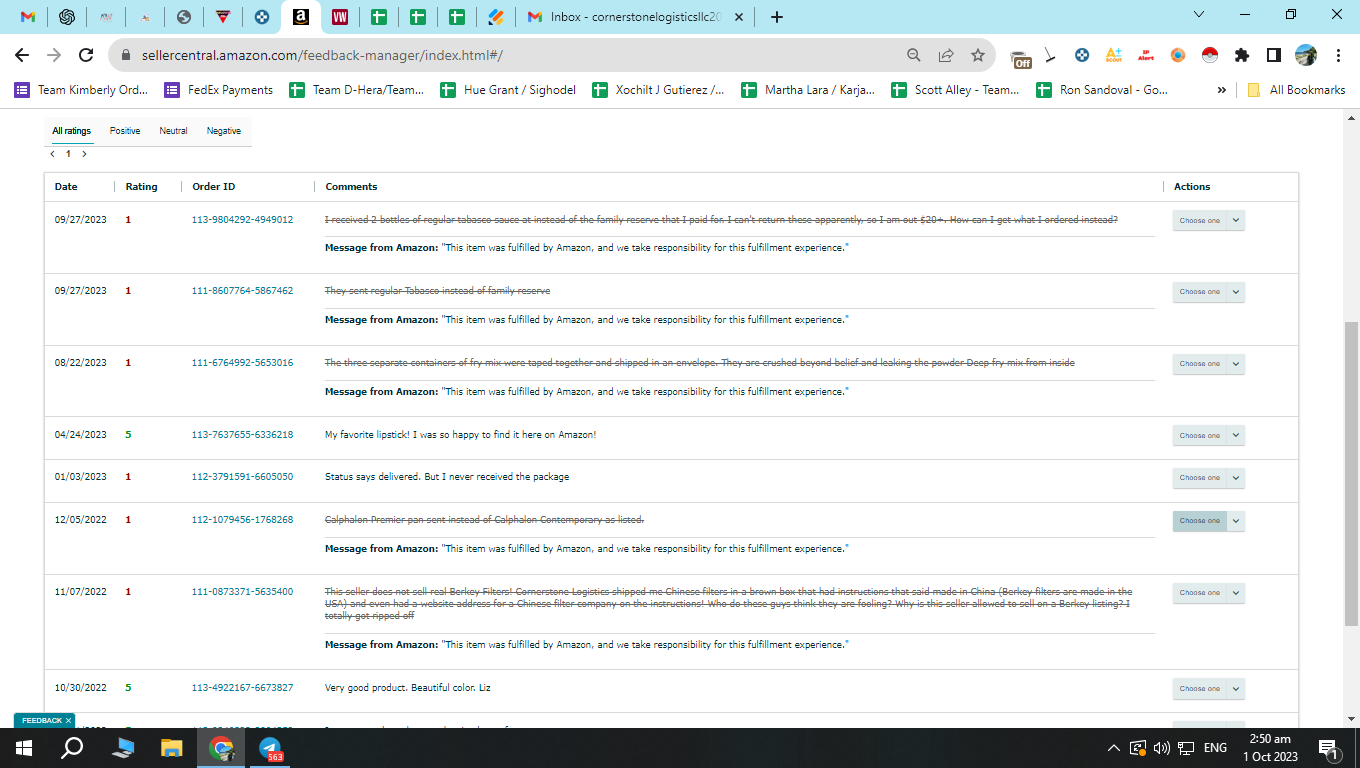
Task: Go to the previous feedback page arrow
Action: [52, 154]
